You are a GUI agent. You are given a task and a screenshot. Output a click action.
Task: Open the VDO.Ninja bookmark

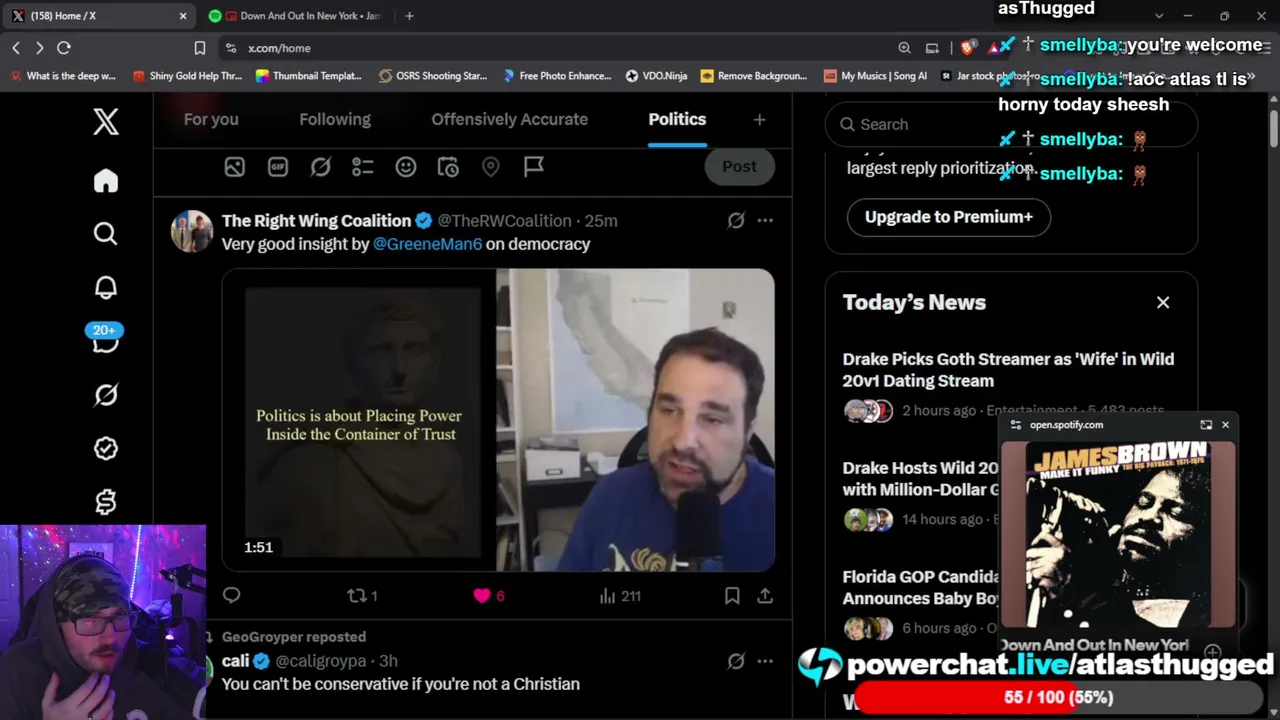coord(657,76)
